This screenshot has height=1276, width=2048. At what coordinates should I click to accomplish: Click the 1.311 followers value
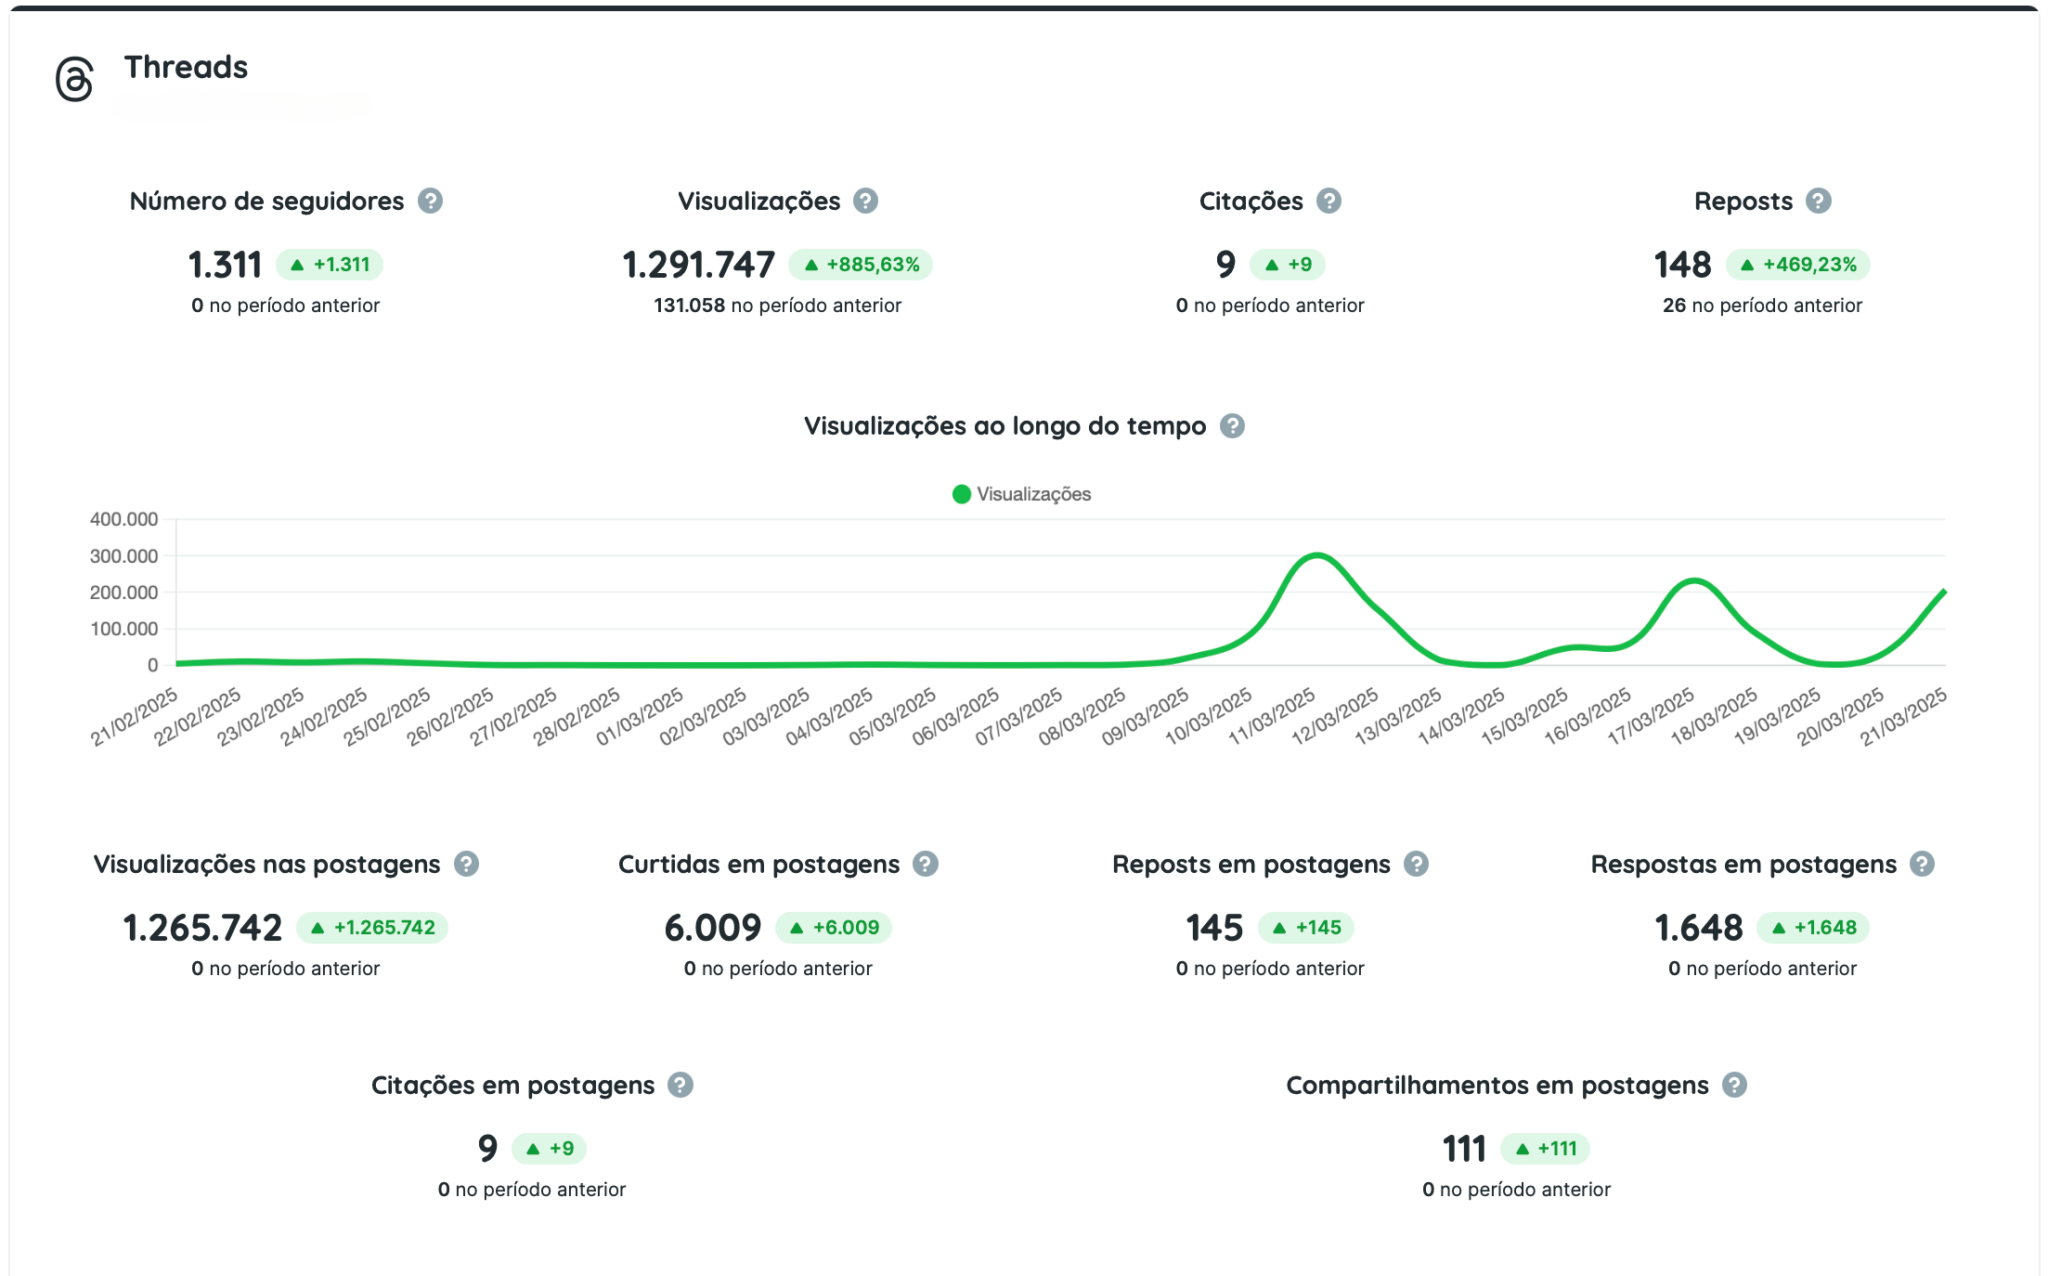pyautogui.click(x=225, y=265)
